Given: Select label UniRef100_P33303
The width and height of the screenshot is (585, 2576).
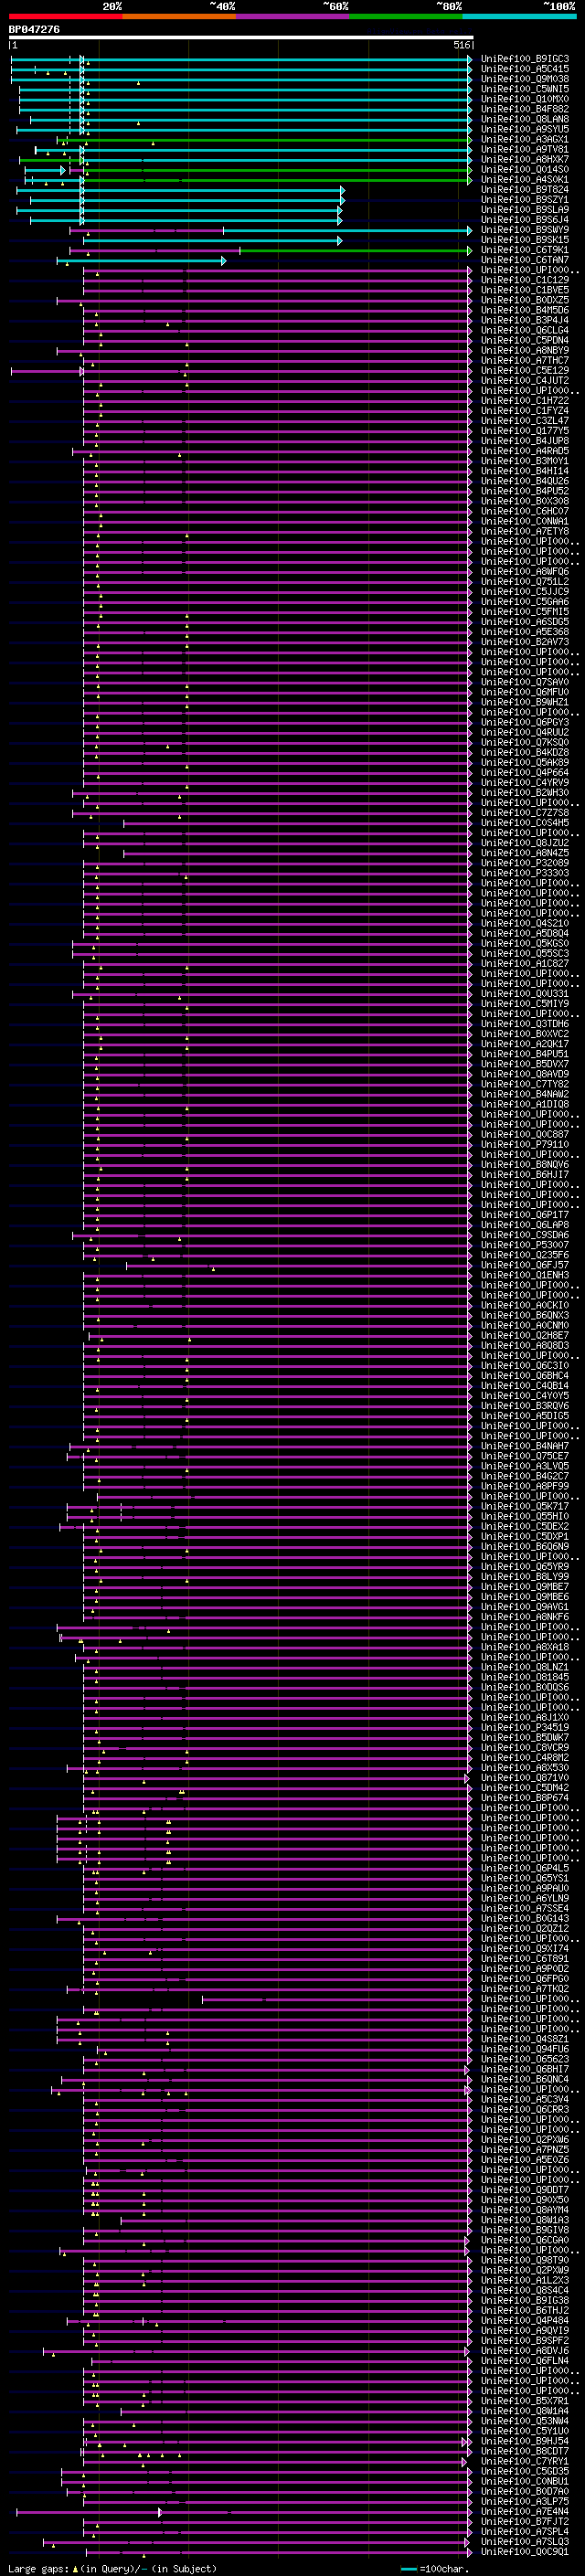Looking at the screenshot, I should tap(525, 873).
